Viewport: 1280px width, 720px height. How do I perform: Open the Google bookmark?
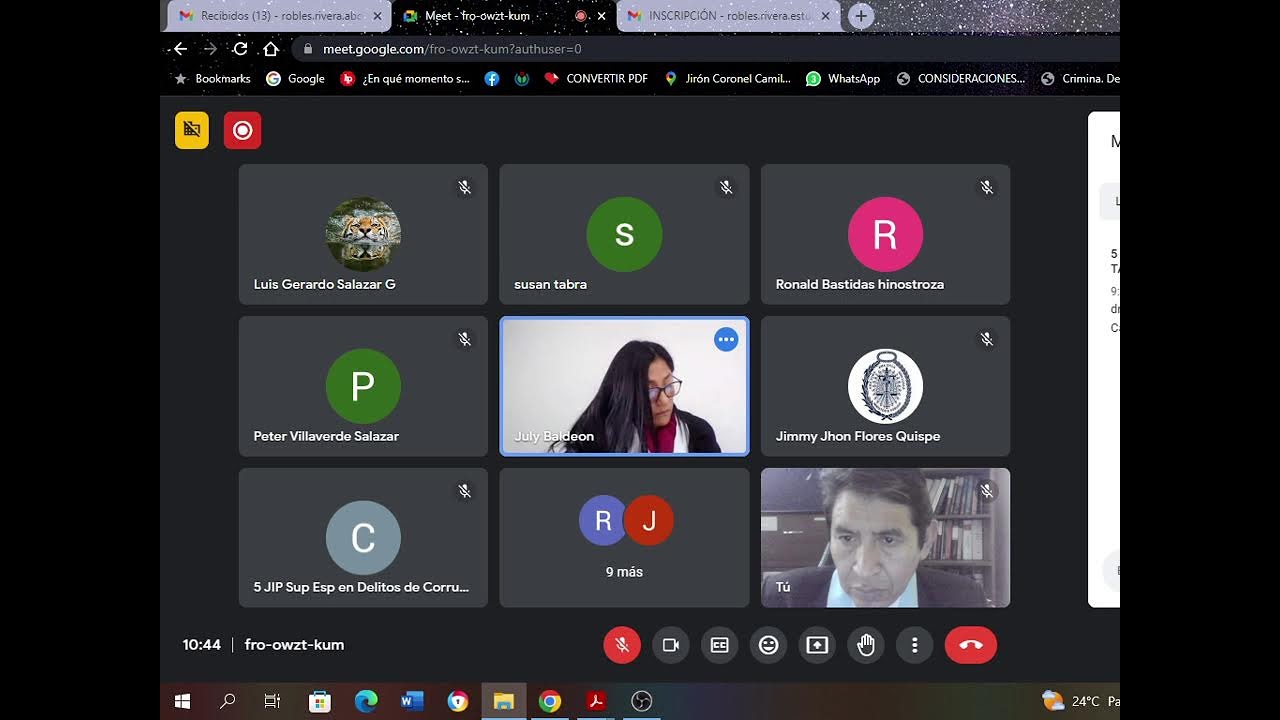point(295,78)
